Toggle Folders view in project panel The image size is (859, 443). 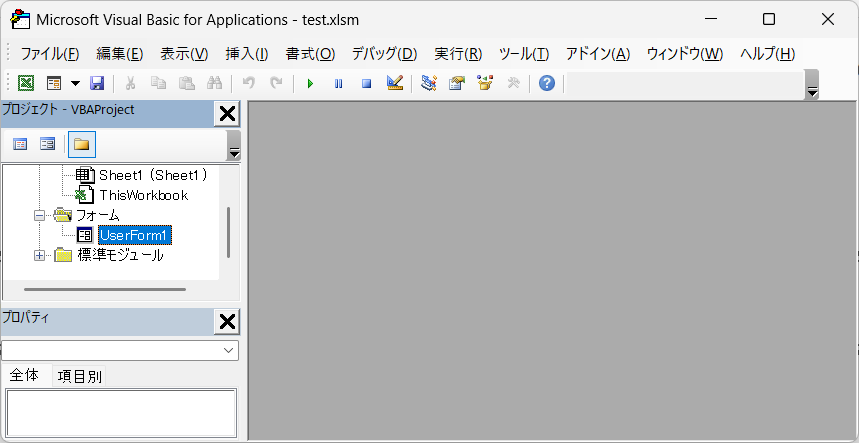(82, 145)
